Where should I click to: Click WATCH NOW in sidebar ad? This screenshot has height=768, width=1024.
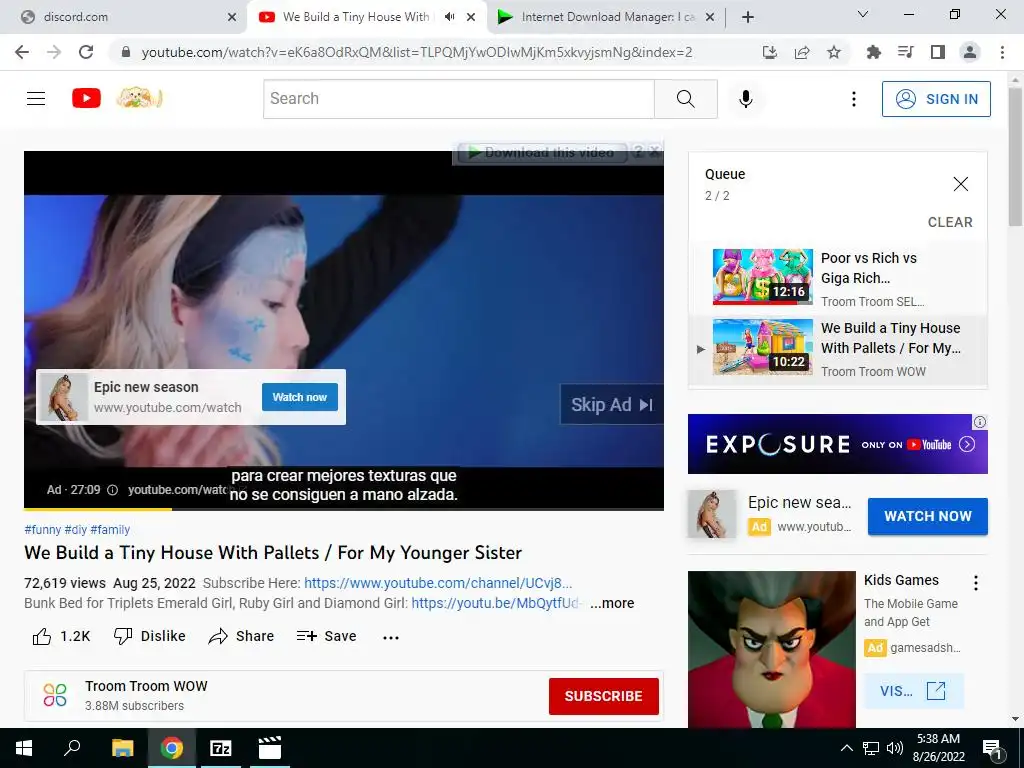click(927, 516)
